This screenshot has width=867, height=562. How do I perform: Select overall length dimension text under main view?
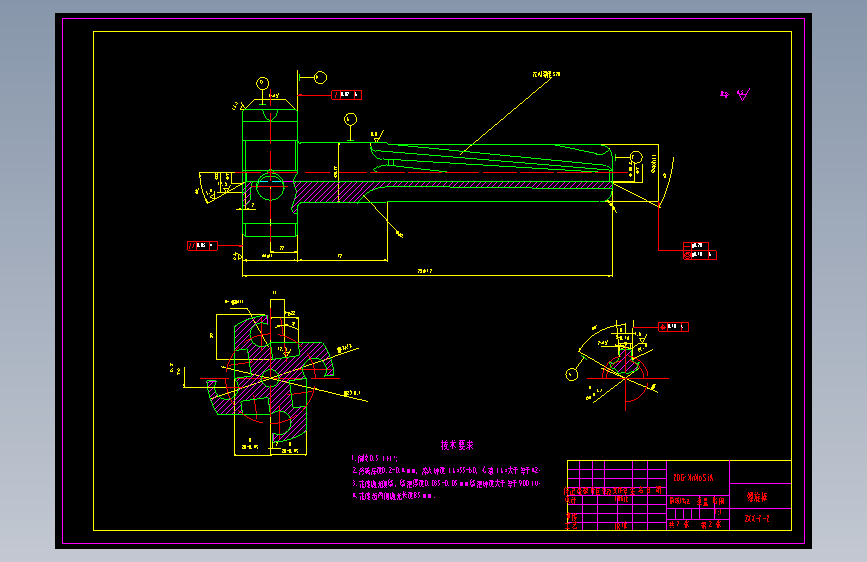[x=424, y=271]
